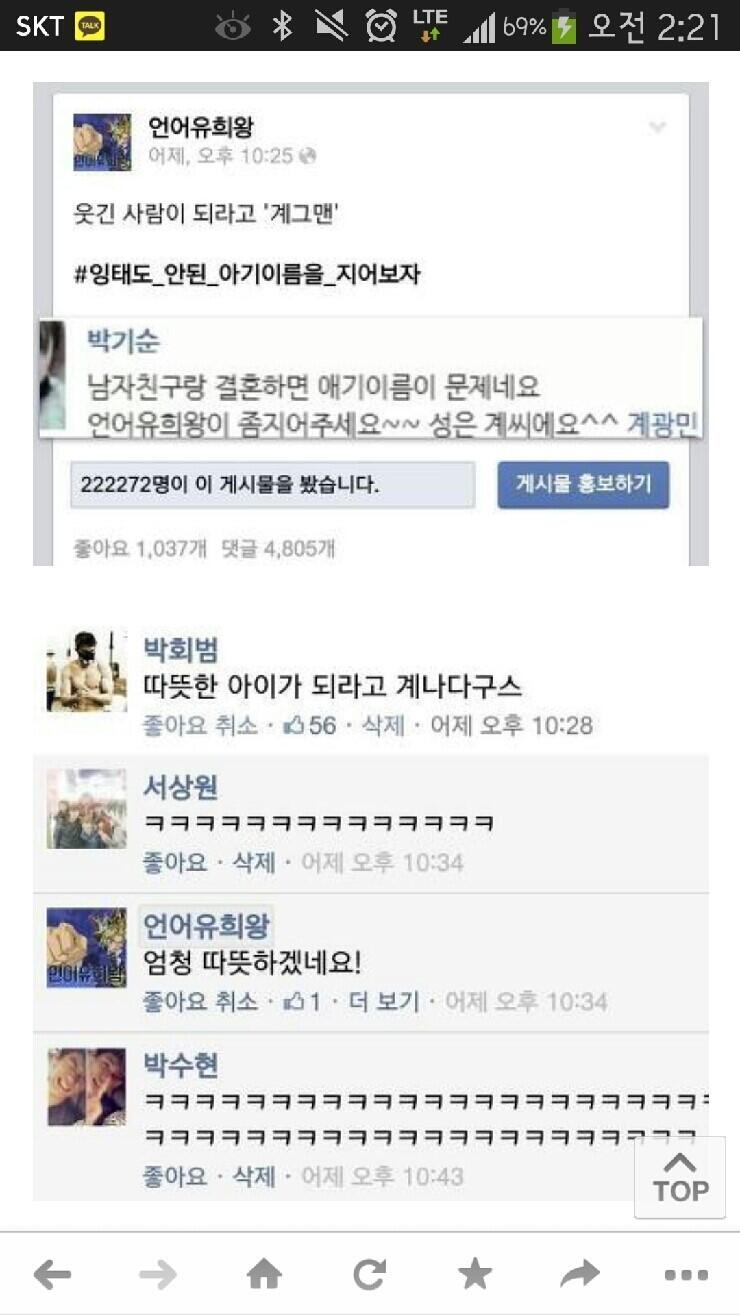Bookmark the page with the star icon
Image resolution: width=740 pixels, height=1315 pixels.
[475, 1273]
